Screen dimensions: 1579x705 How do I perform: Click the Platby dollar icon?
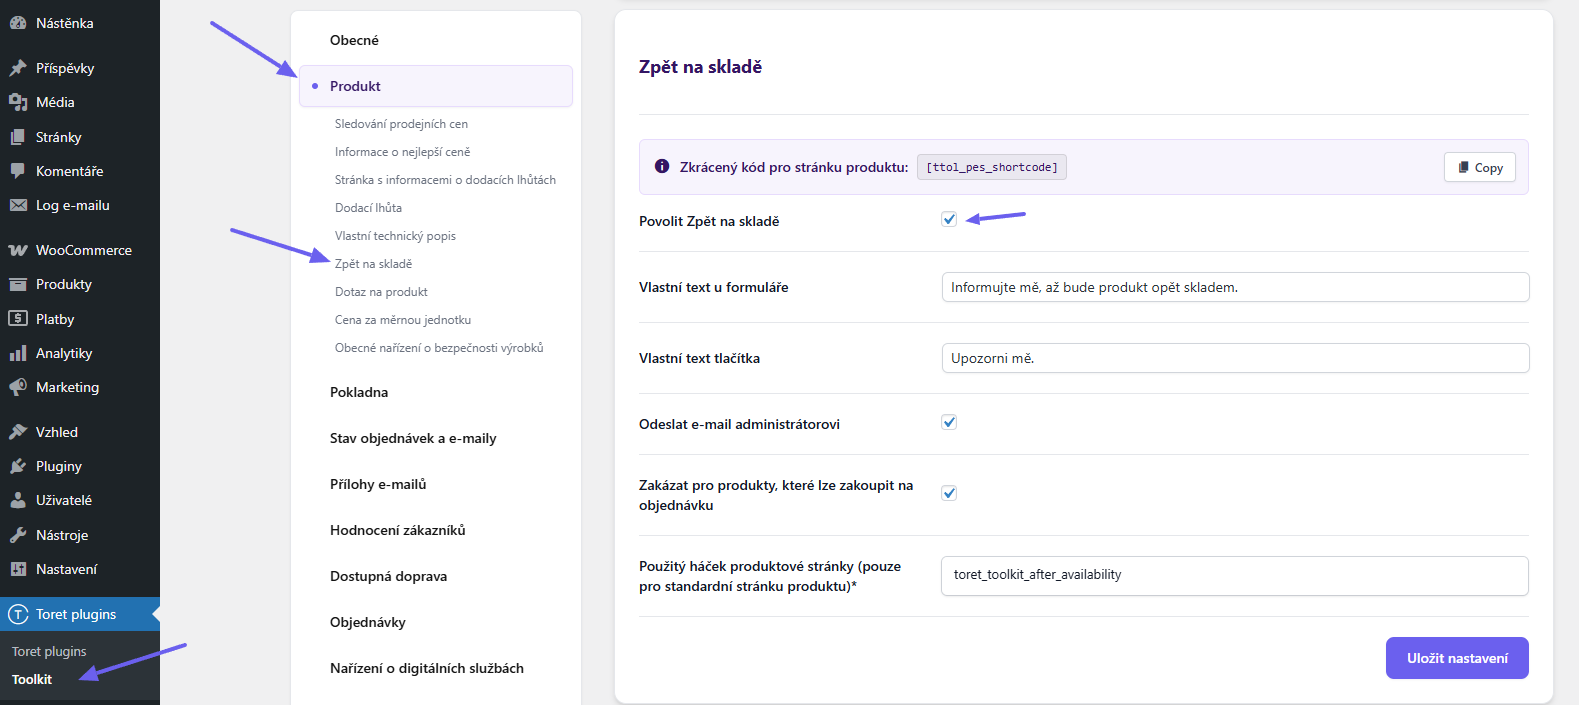18,319
